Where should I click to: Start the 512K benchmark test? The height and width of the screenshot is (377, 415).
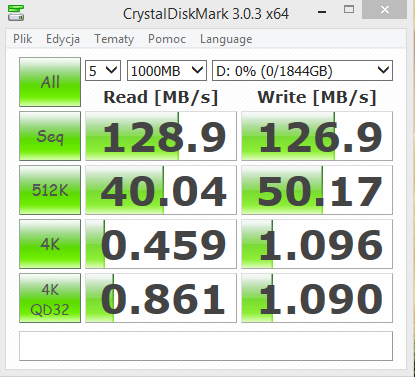50,190
